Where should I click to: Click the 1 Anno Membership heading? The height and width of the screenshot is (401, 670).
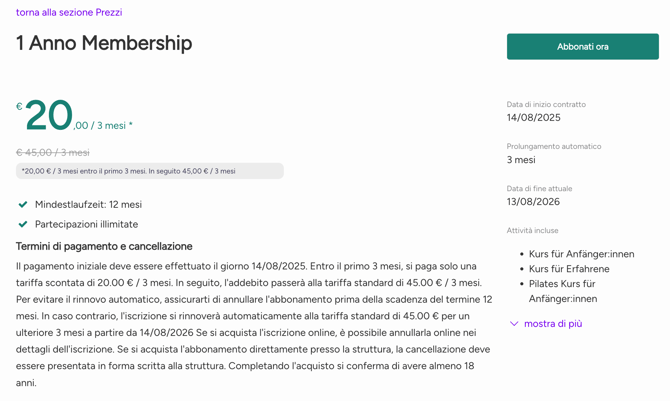pyautogui.click(x=104, y=43)
